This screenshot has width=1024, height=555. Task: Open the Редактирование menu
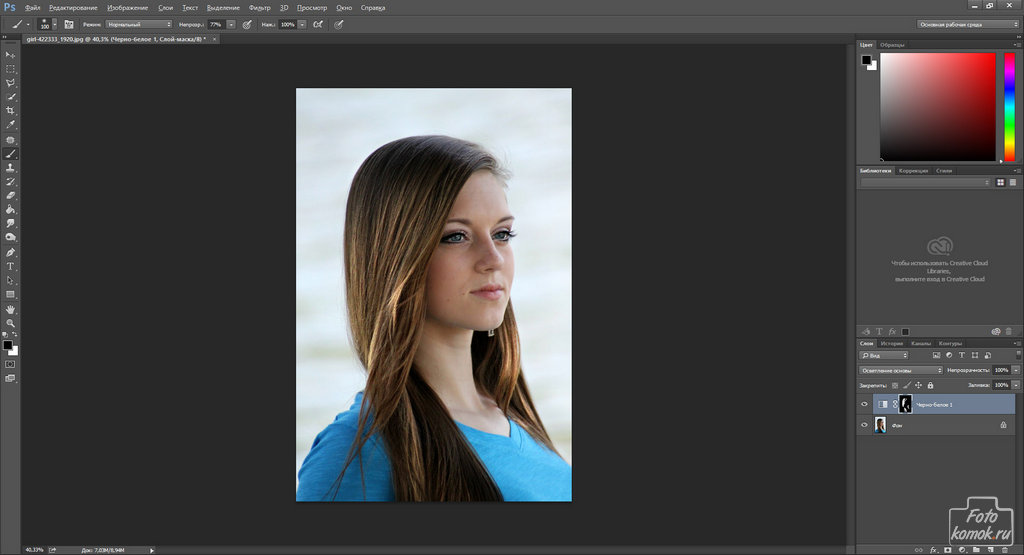tap(73, 8)
